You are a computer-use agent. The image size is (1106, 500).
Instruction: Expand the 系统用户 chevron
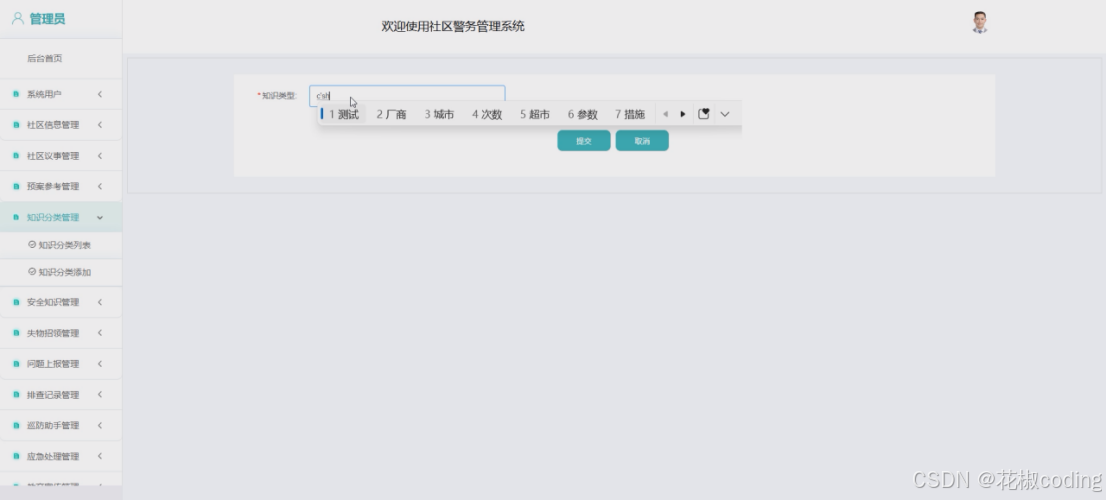coord(100,94)
